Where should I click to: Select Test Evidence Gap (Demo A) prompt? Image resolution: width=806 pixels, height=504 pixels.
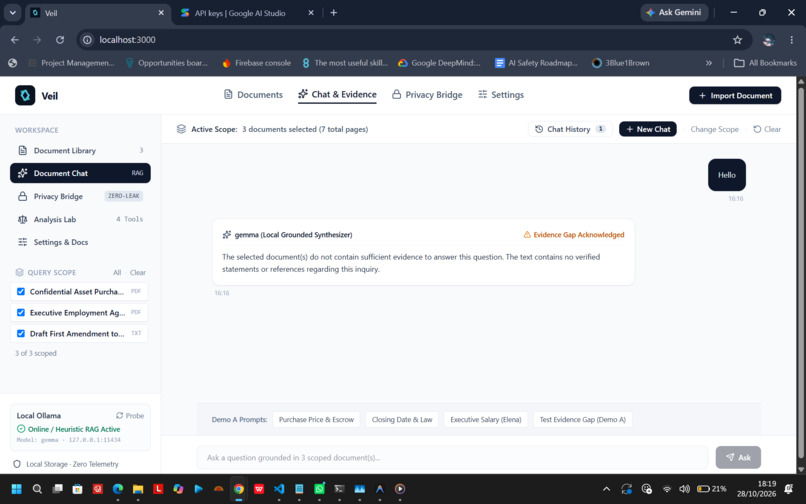click(x=582, y=420)
